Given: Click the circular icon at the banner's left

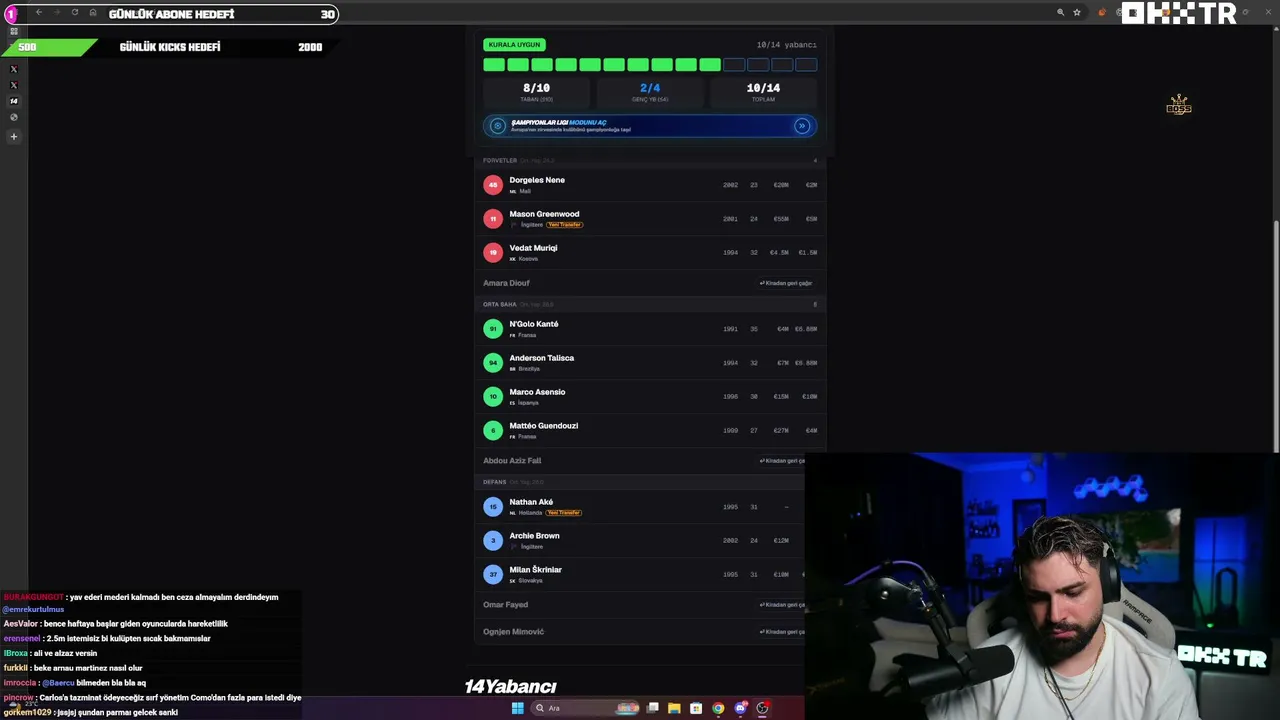Looking at the screenshot, I should click(498, 126).
